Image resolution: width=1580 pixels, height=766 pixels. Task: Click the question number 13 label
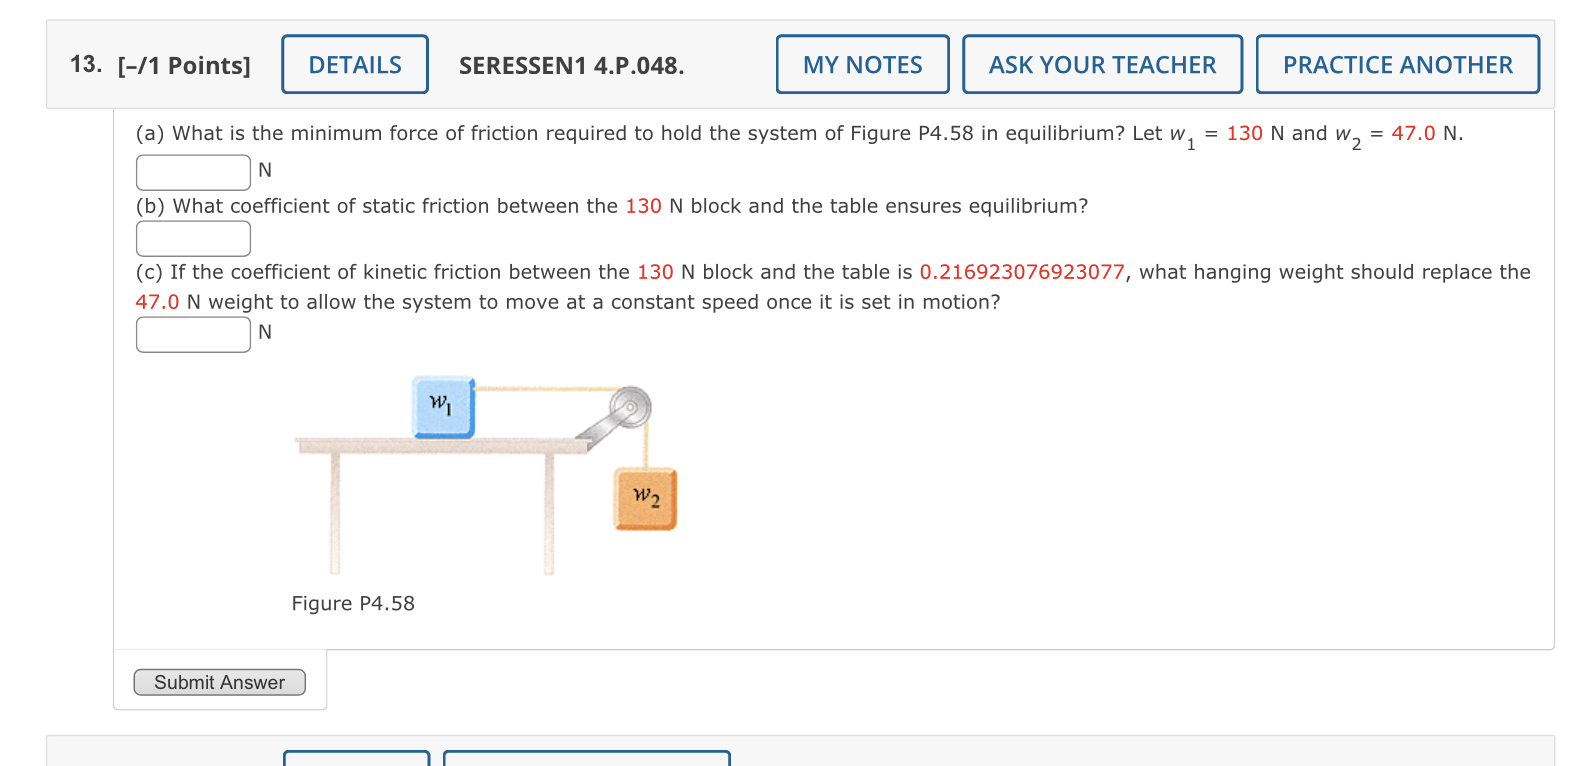click(x=86, y=64)
